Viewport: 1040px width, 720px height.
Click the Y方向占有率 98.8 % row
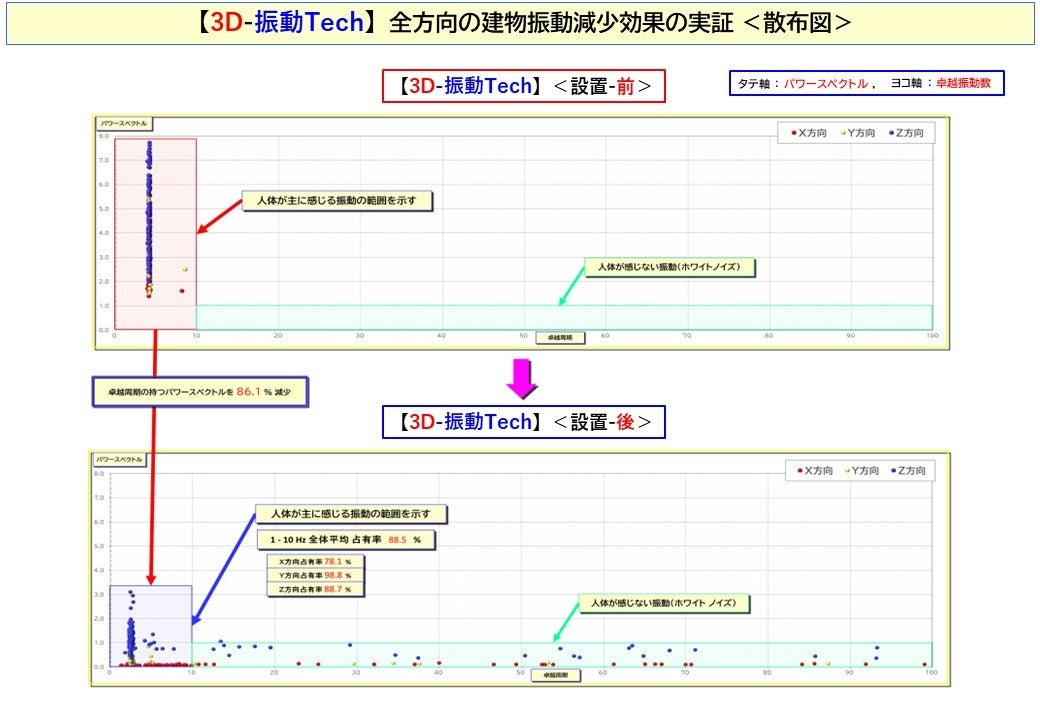click(315, 575)
